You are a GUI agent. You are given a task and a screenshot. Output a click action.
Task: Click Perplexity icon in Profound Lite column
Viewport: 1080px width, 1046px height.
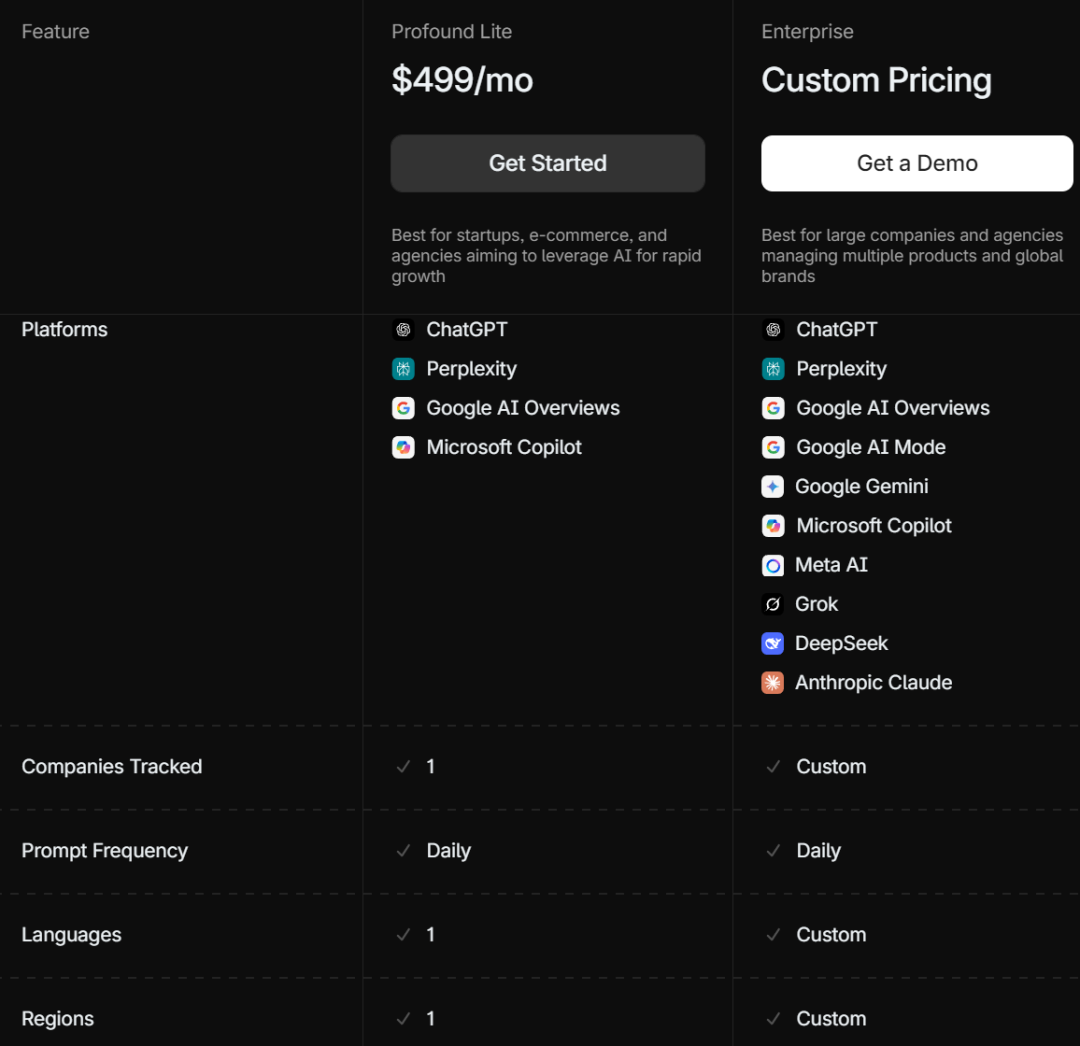[403, 369]
